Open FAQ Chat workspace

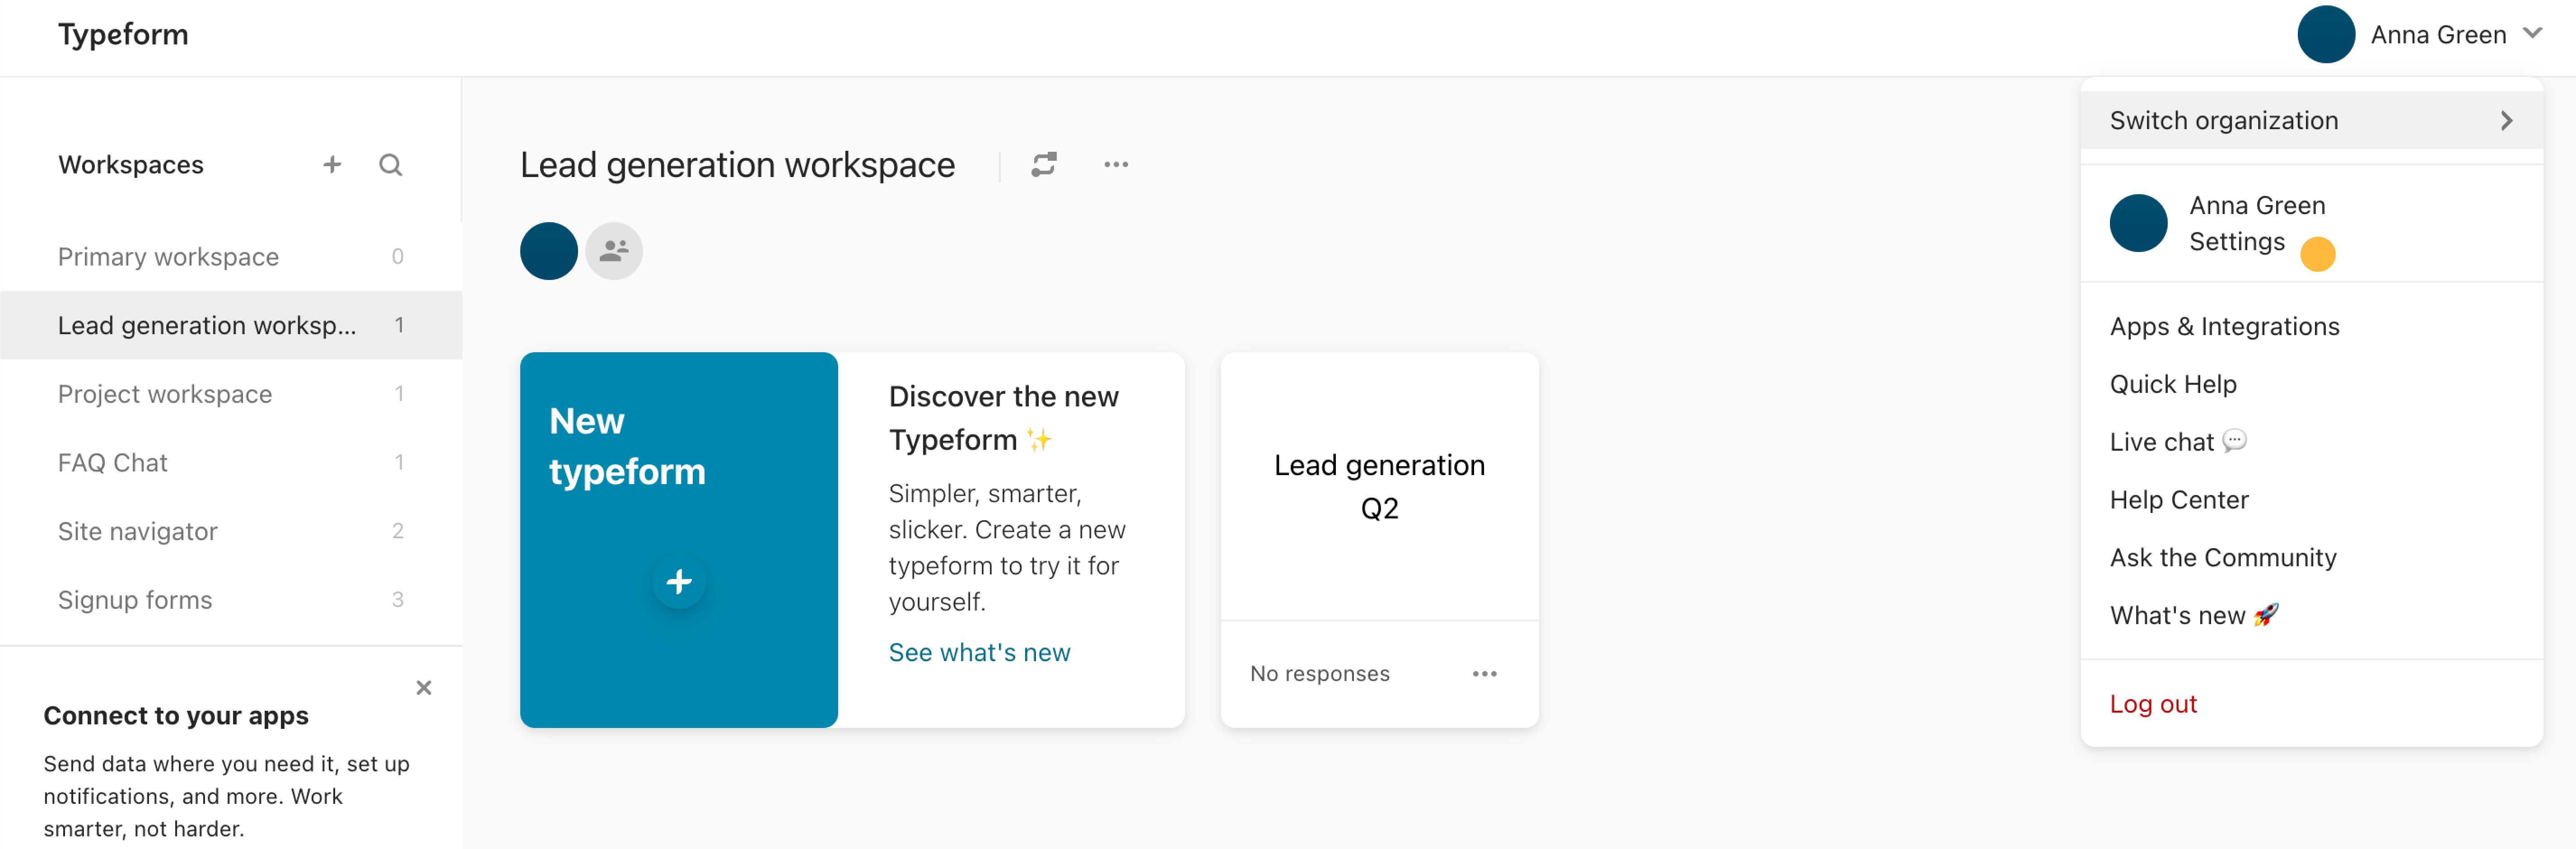231,463
